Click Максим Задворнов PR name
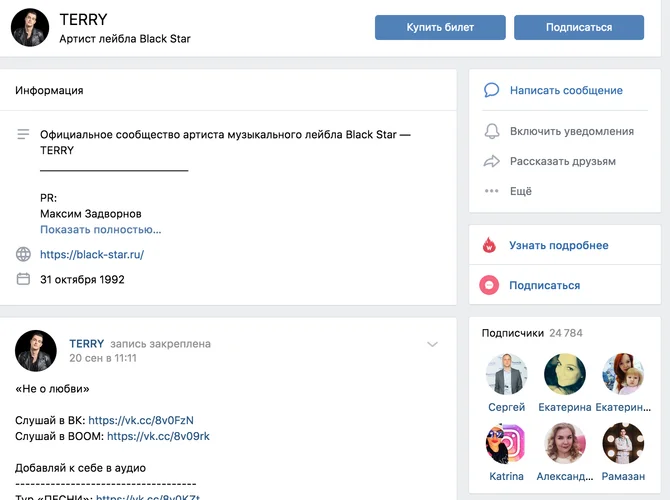Screen dimensions: 670x500 pyautogui.click(x=91, y=214)
